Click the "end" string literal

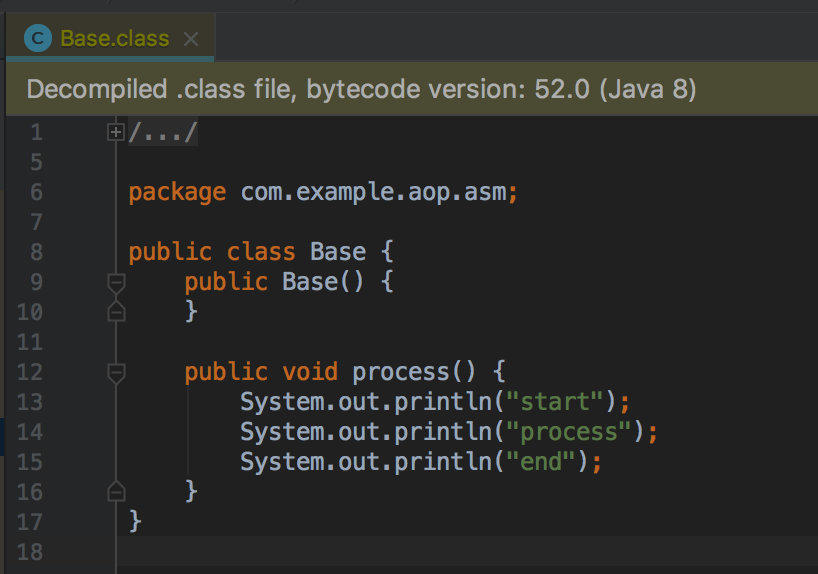point(541,462)
